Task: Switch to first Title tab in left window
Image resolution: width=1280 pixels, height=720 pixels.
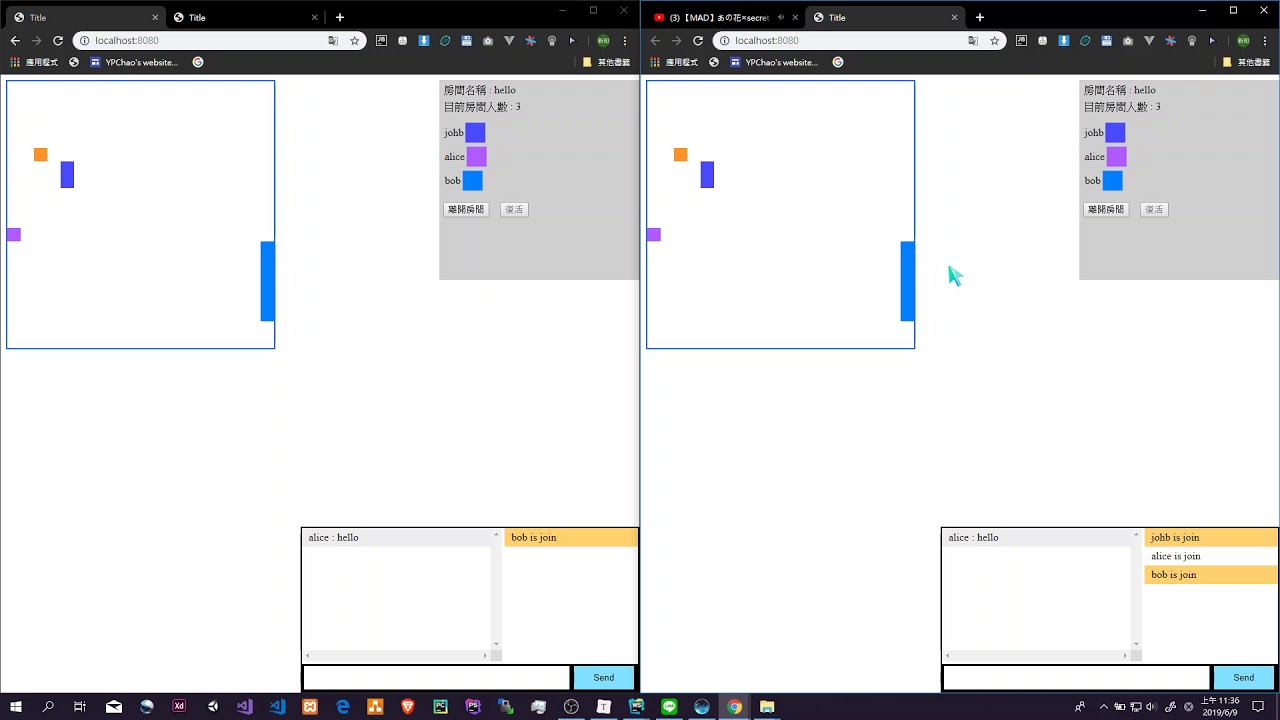Action: (x=85, y=17)
